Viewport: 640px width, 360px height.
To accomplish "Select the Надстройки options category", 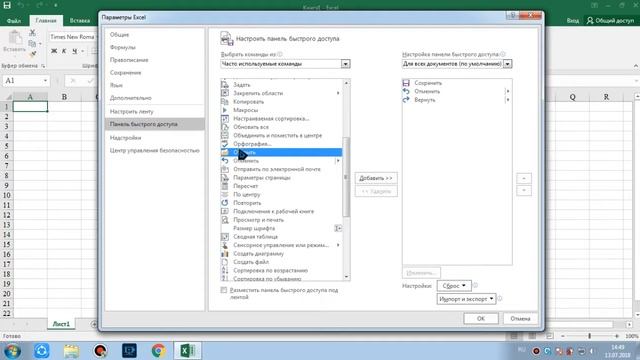I will pos(125,138).
